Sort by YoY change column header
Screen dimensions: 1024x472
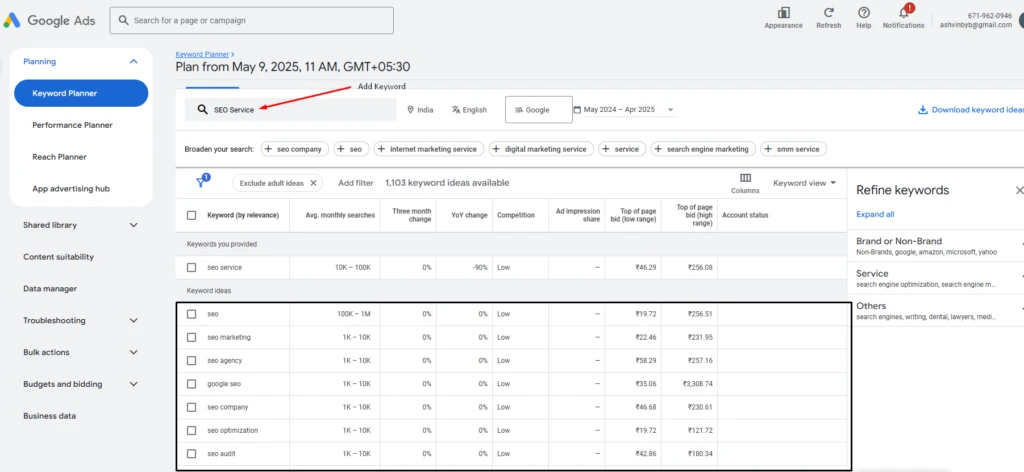[x=470, y=215]
